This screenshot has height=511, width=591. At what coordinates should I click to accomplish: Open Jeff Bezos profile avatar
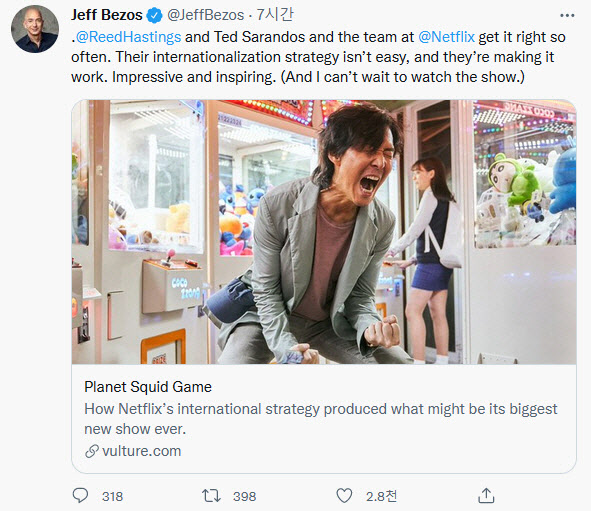[35, 29]
